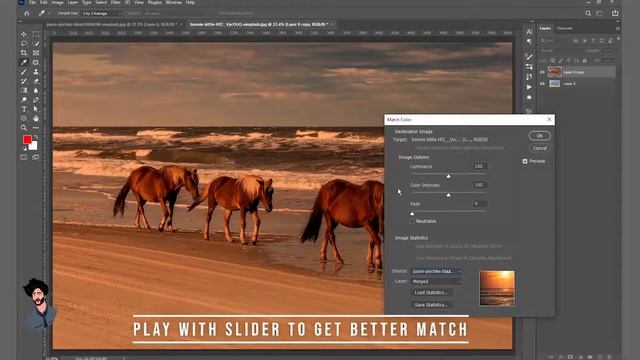Click the Luminance slider handle
Image resolution: width=640 pixels, height=360 pixels.
click(x=449, y=176)
